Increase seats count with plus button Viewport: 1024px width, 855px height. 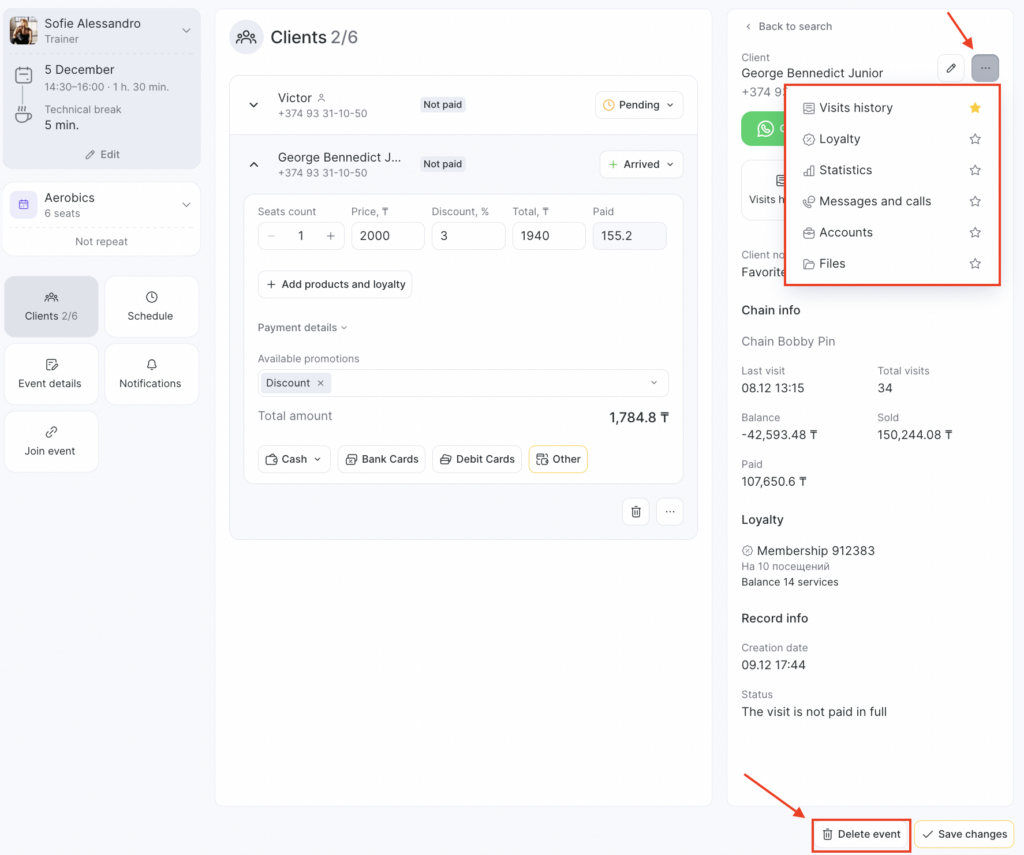pyautogui.click(x=330, y=236)
